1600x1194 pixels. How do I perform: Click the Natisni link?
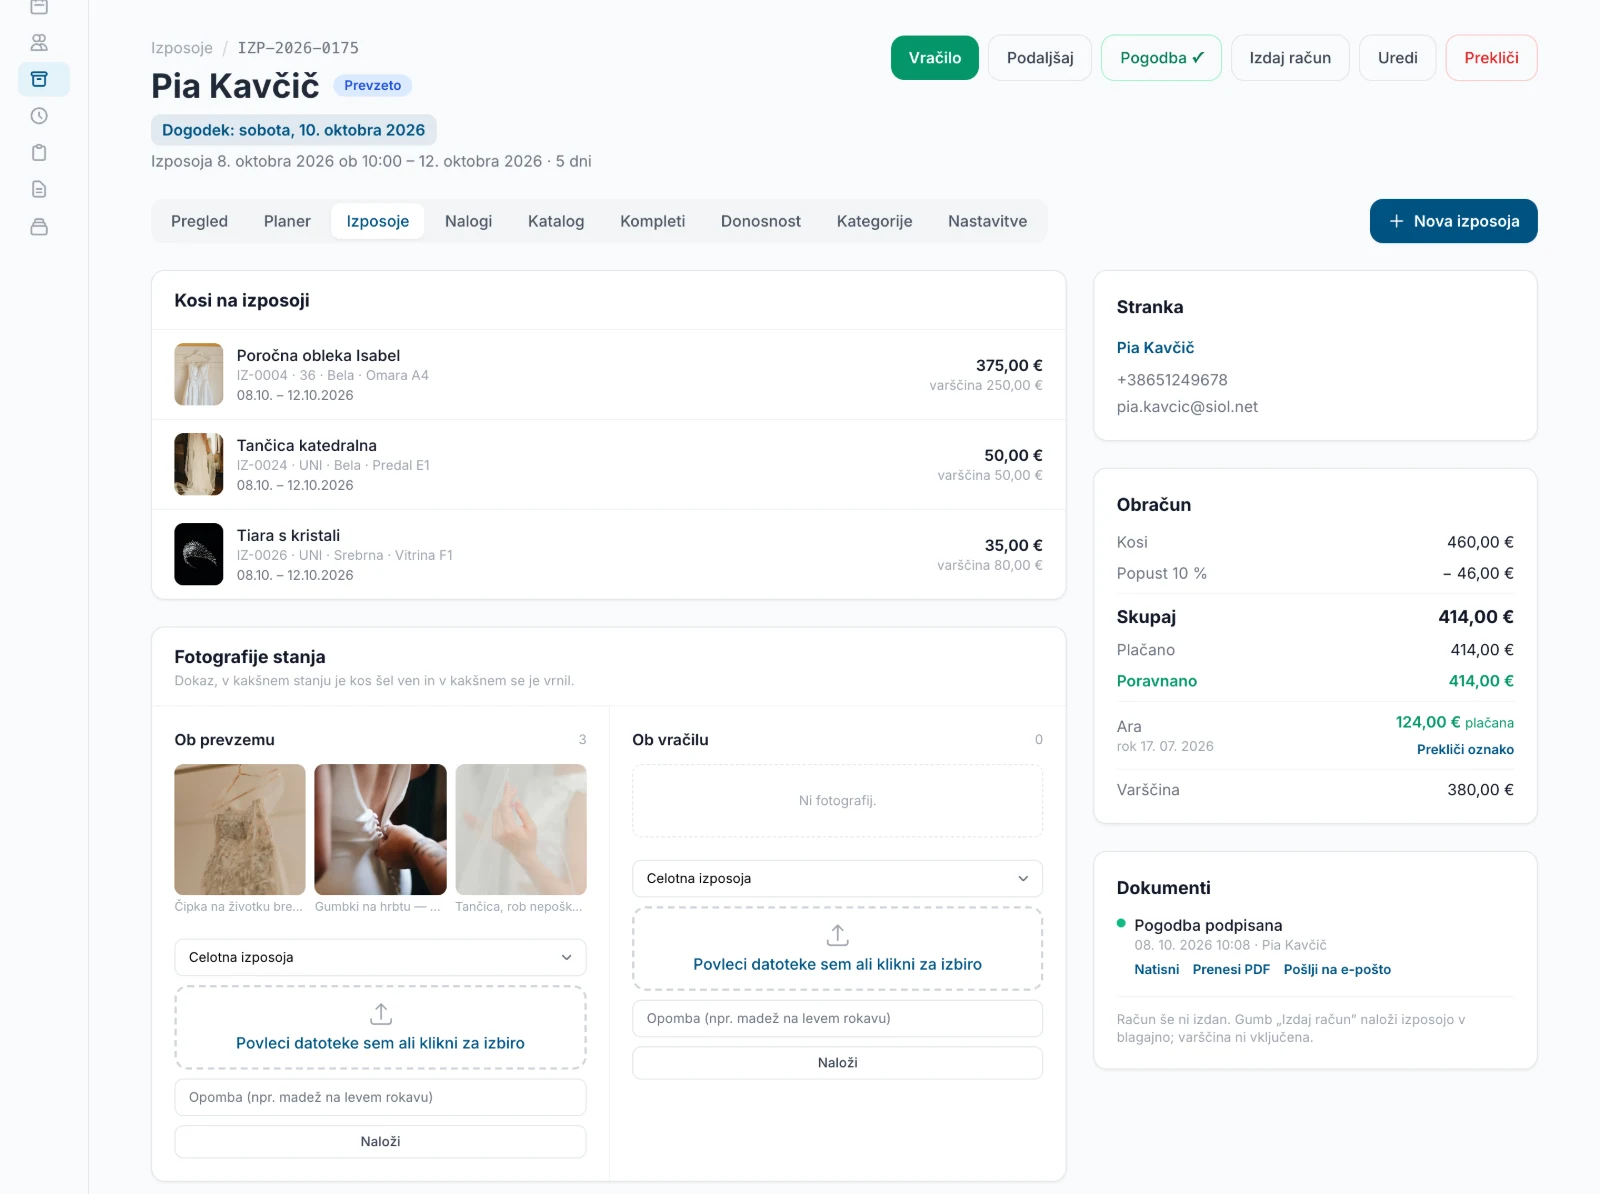pos(1157,969)
